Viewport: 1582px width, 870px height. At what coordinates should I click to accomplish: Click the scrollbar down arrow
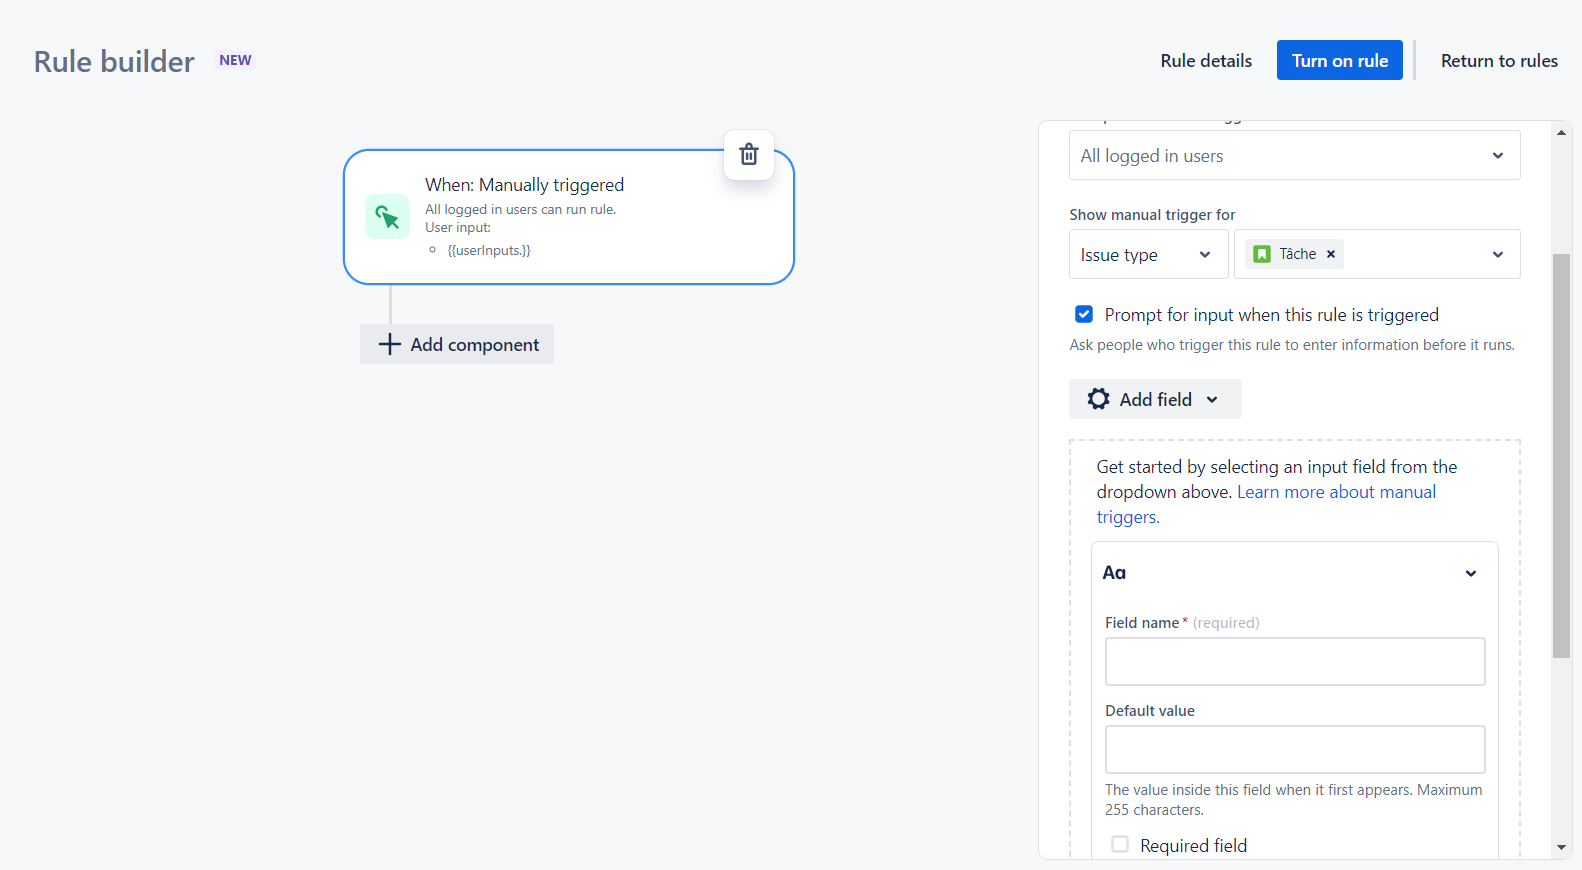pyautogui.click(x=1561, y=848)
